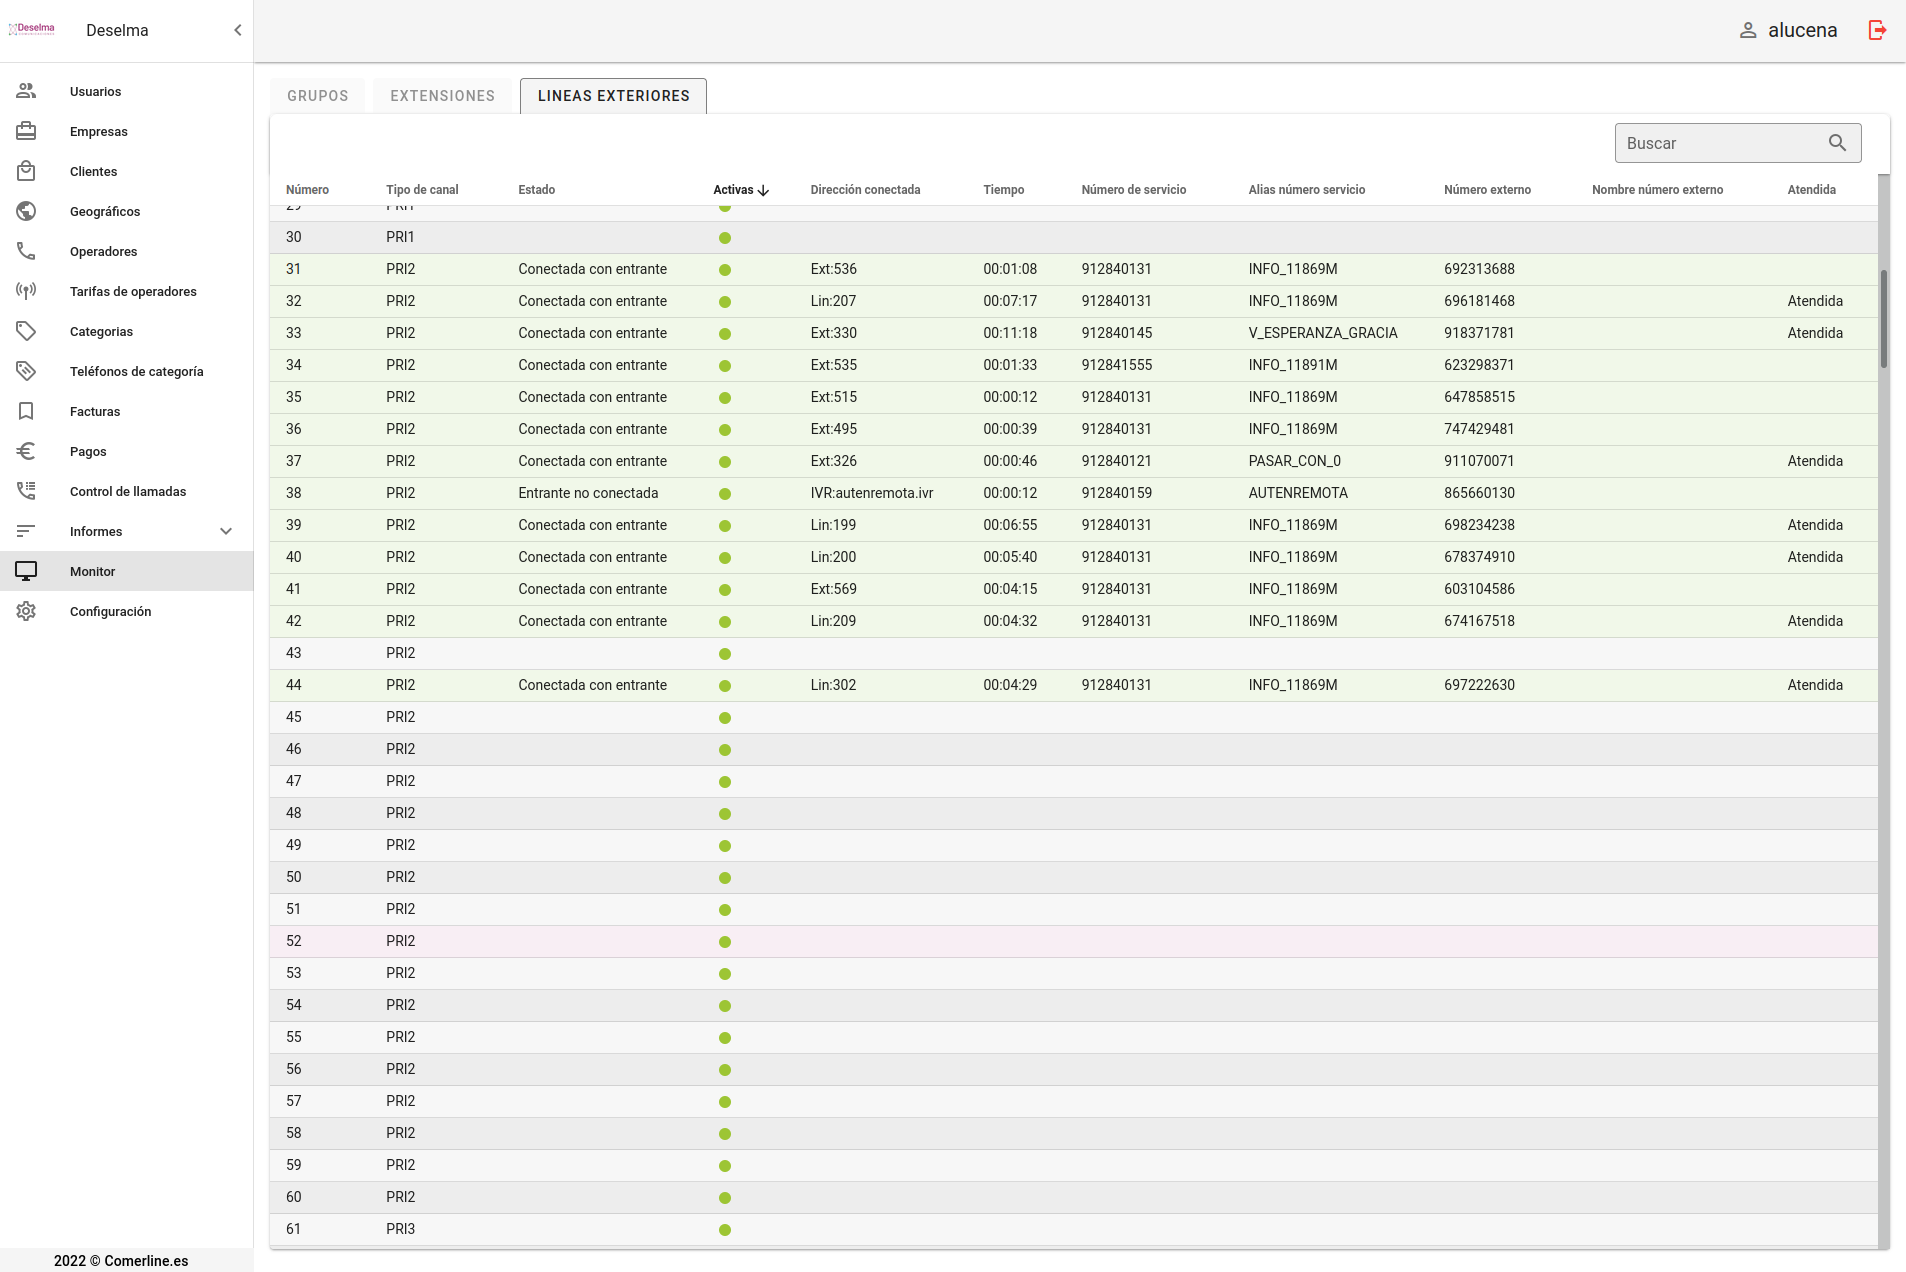Sort by Número de servicio header
Viewport: 1906px width, 1272px height.
point(1134,190)
